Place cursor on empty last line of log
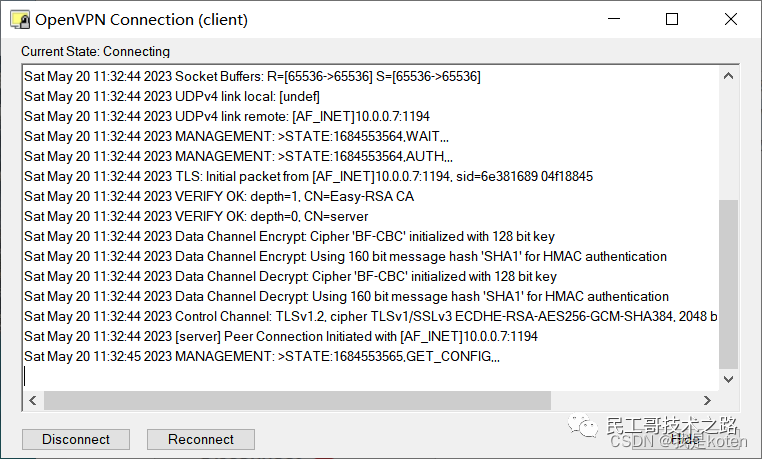The width and height of the screenshot is (762, 459). 200,376
